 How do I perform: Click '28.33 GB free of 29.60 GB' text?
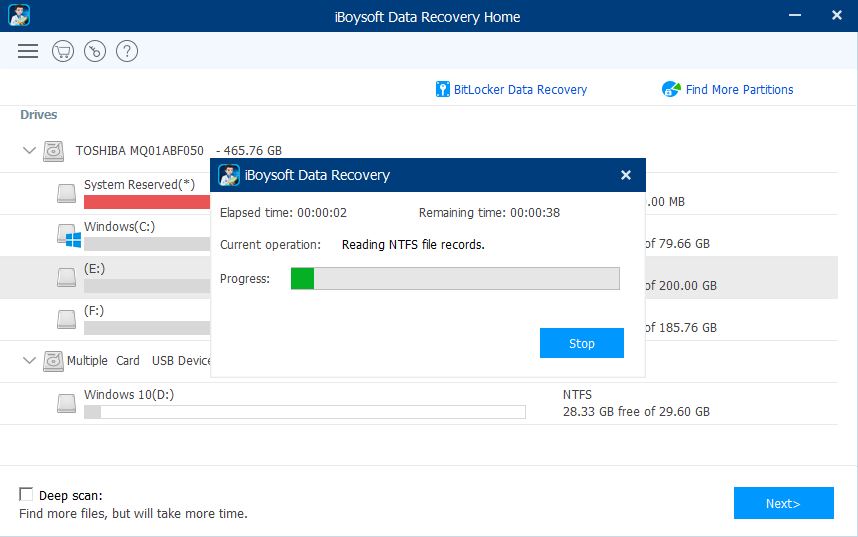(x=636, y=412)
